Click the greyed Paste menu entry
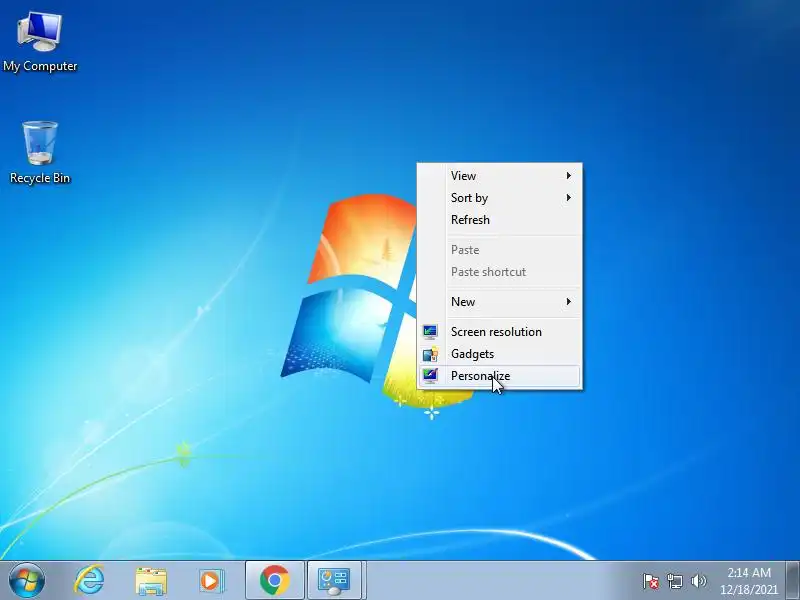The height and width of the screenshot is (600, 800). click(499, 250)
